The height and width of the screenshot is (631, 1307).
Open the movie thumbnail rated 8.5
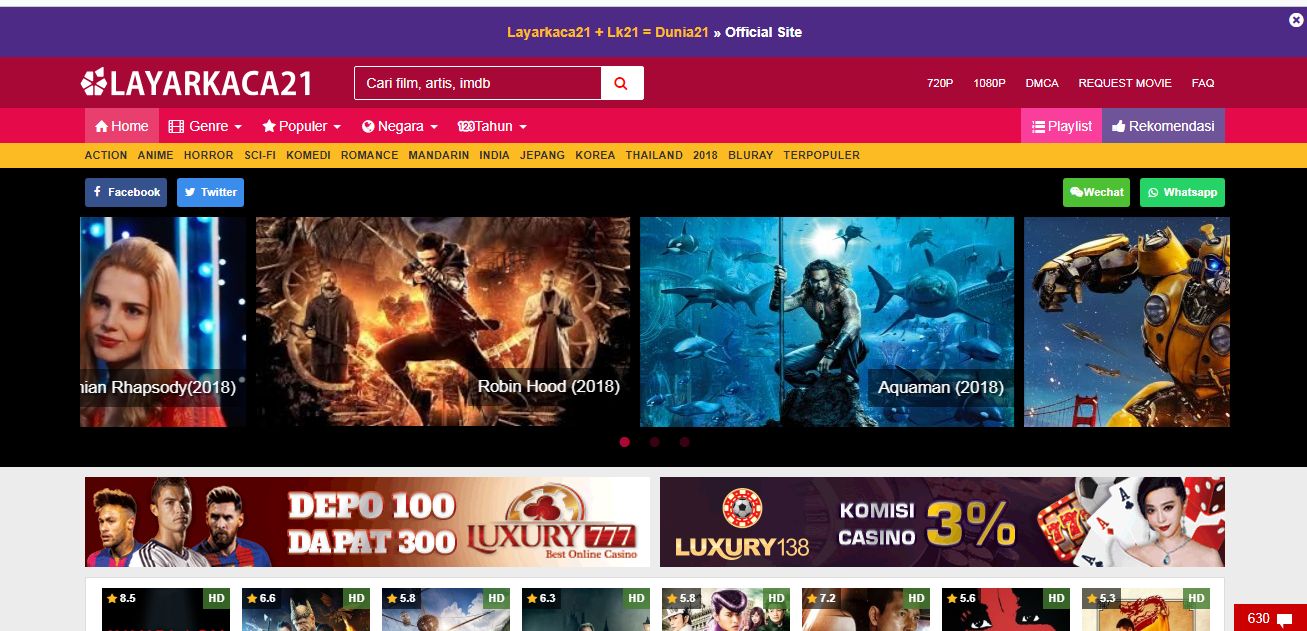[x=166, y=609]
